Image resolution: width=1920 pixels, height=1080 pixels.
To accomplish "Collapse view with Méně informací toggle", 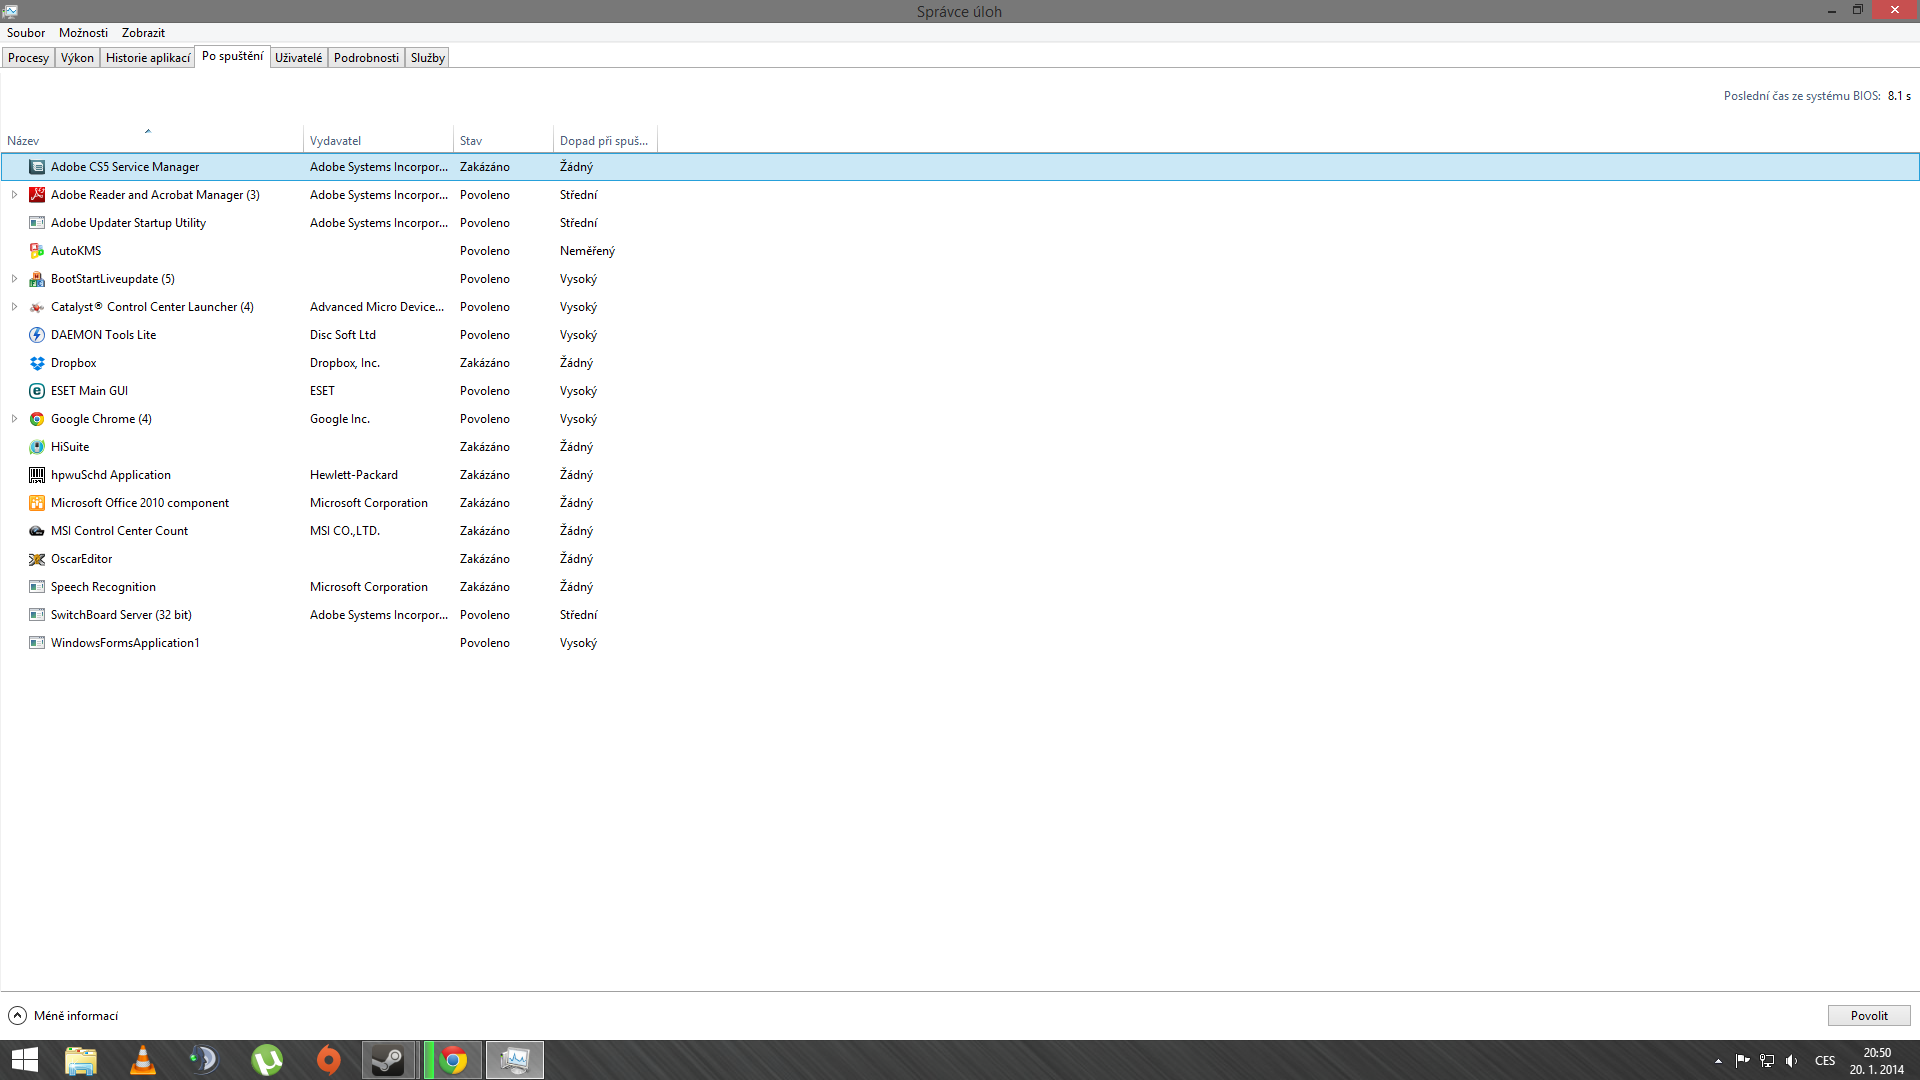I will [64, 1016].
